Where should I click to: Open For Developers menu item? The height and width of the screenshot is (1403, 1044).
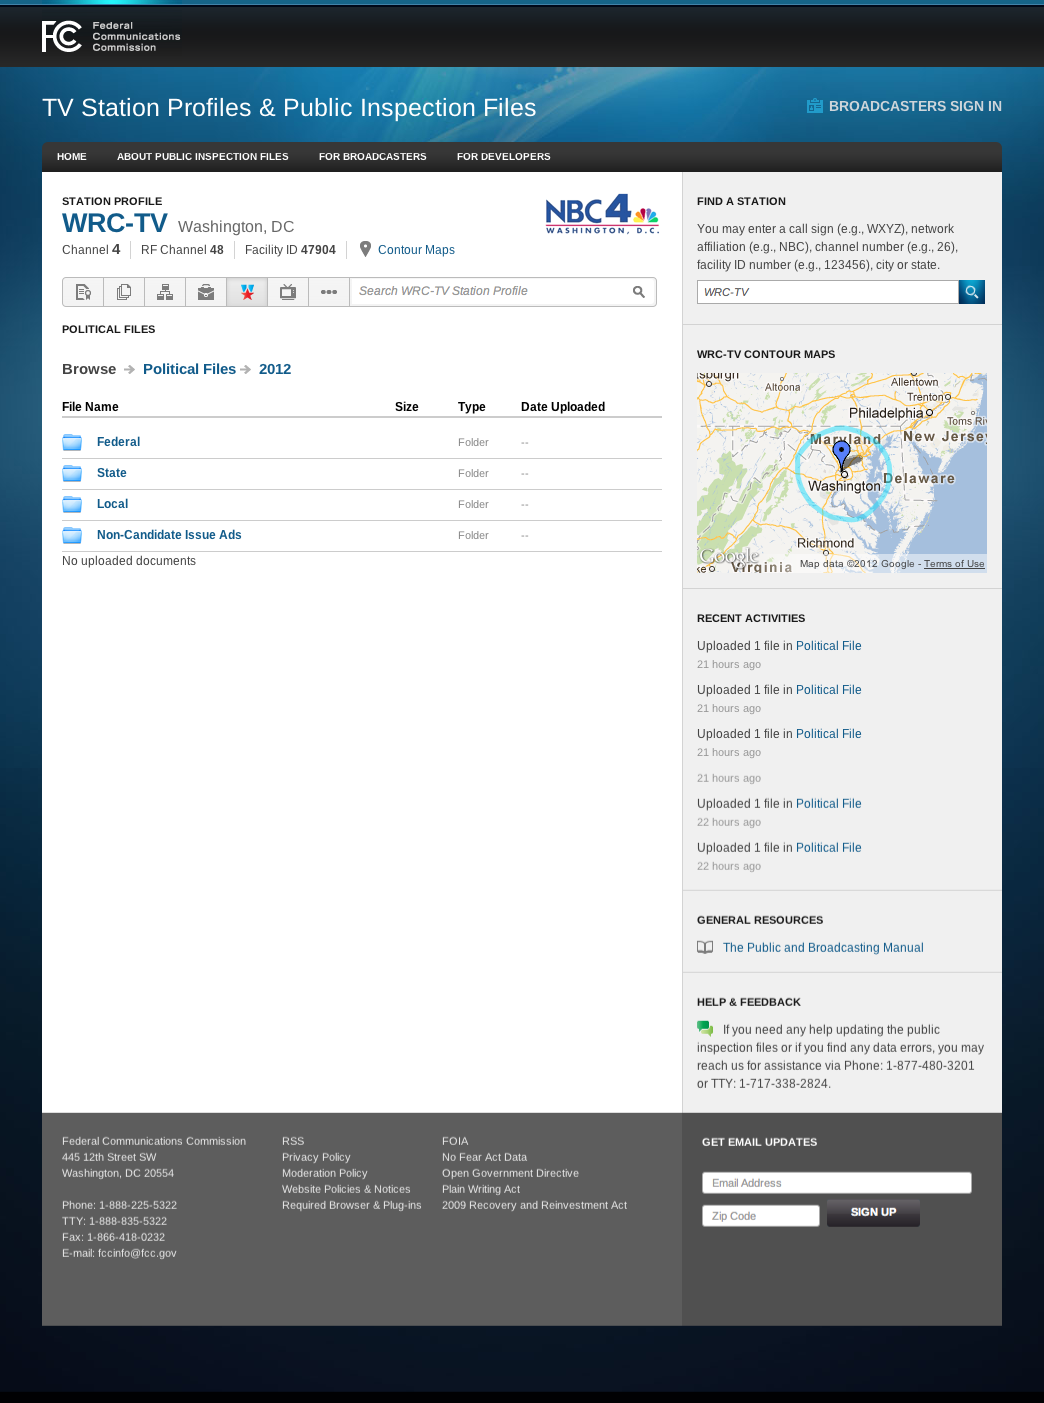pos(504,157)
